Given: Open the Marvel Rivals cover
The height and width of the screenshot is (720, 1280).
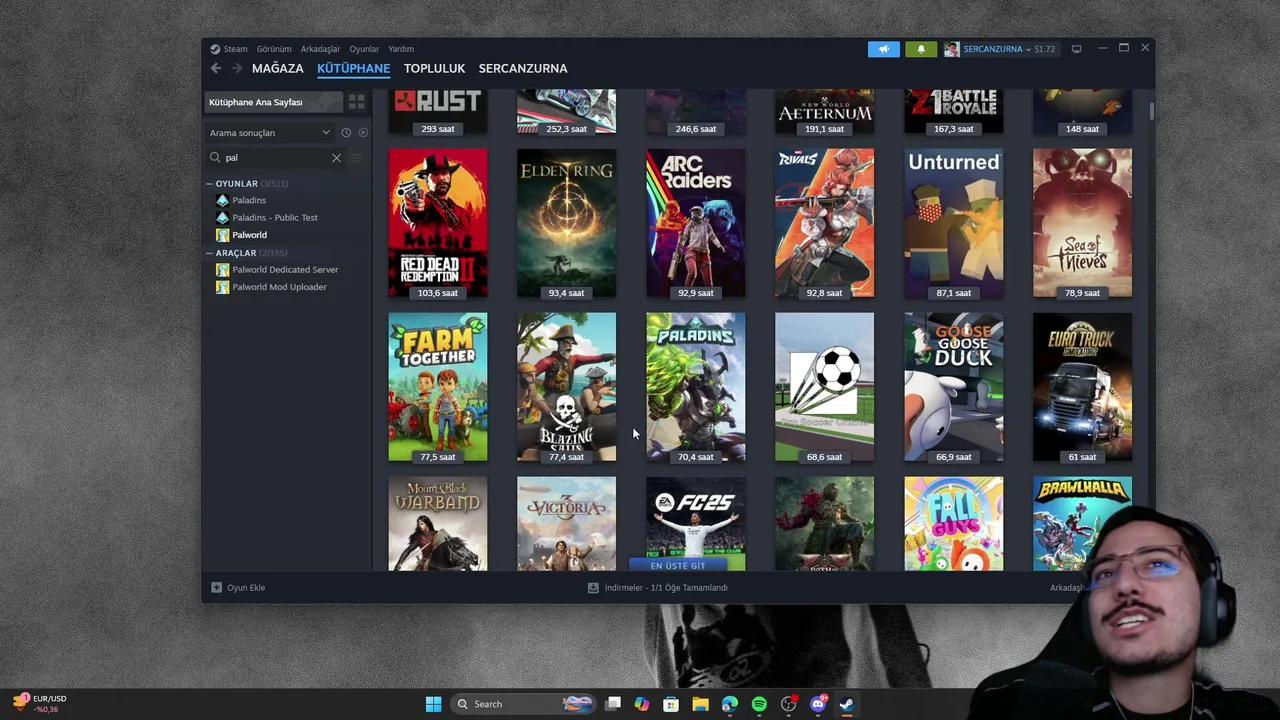Looking at the screenshot, I should [824, 223].
